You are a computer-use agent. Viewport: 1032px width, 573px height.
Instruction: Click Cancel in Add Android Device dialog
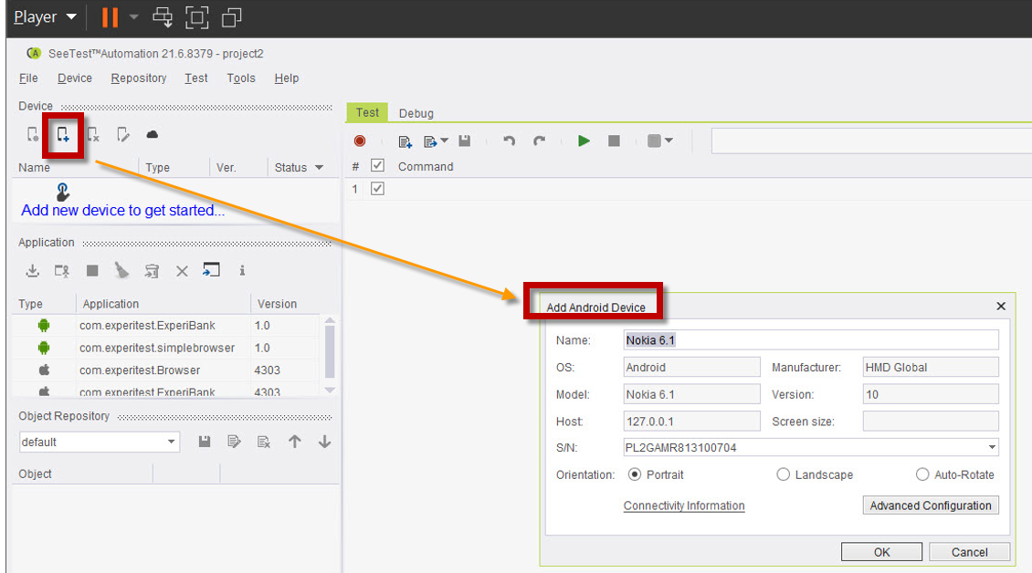(969, 552)
